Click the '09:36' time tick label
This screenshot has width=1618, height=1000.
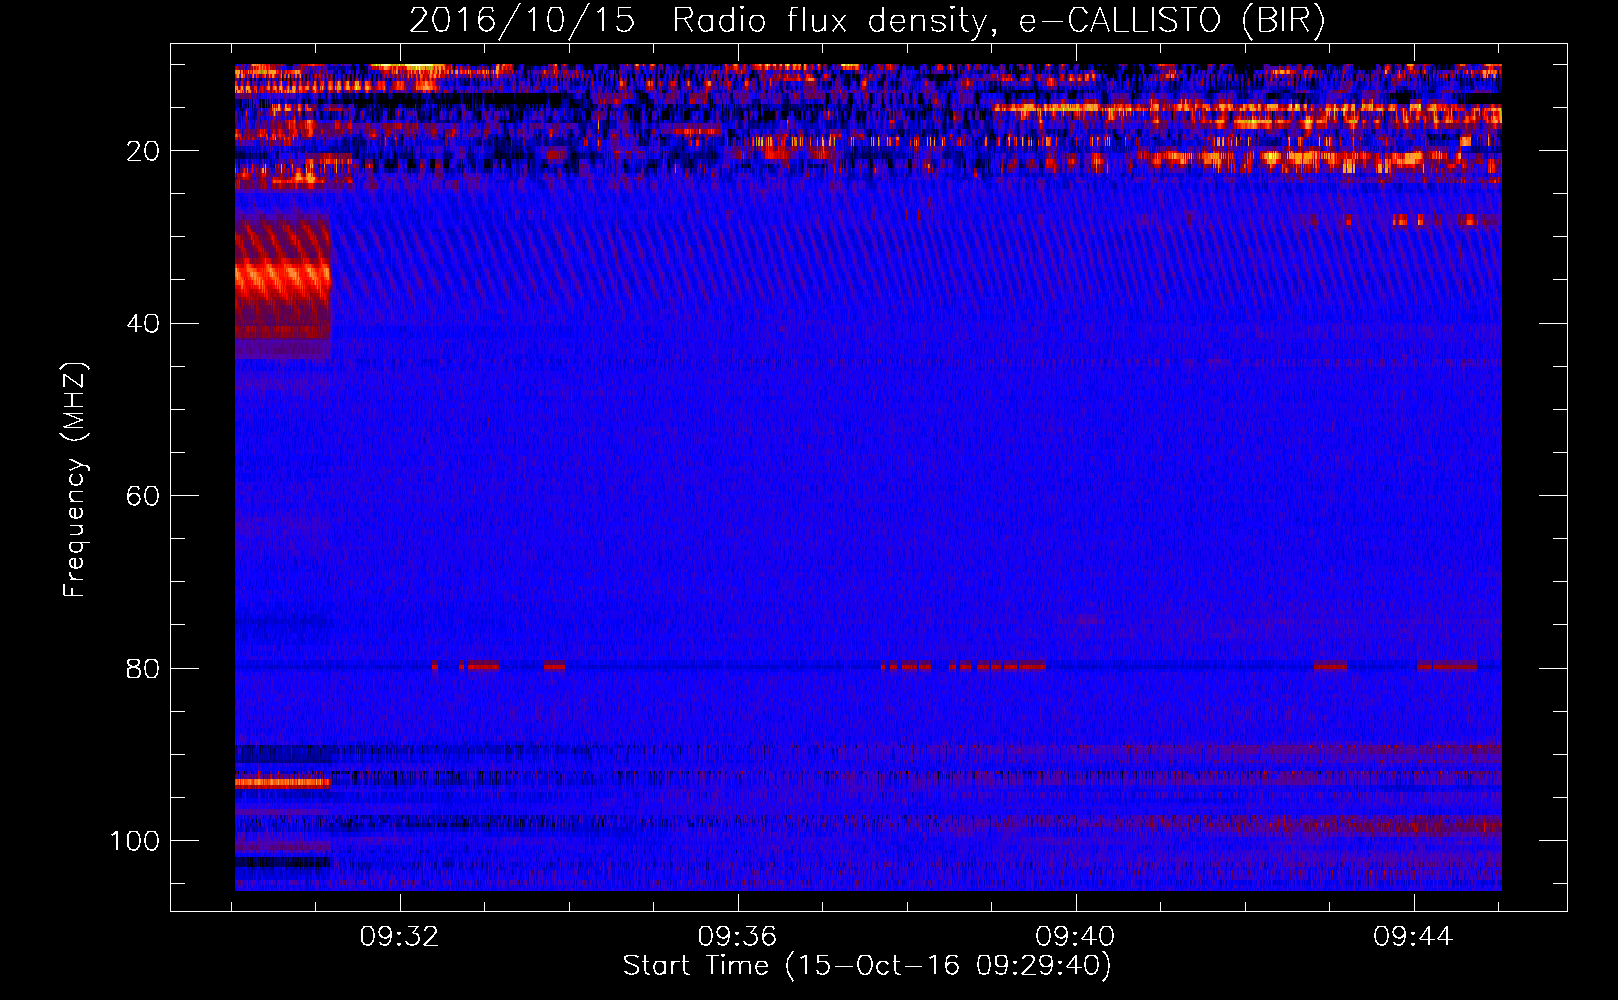(x=738, y=937)
